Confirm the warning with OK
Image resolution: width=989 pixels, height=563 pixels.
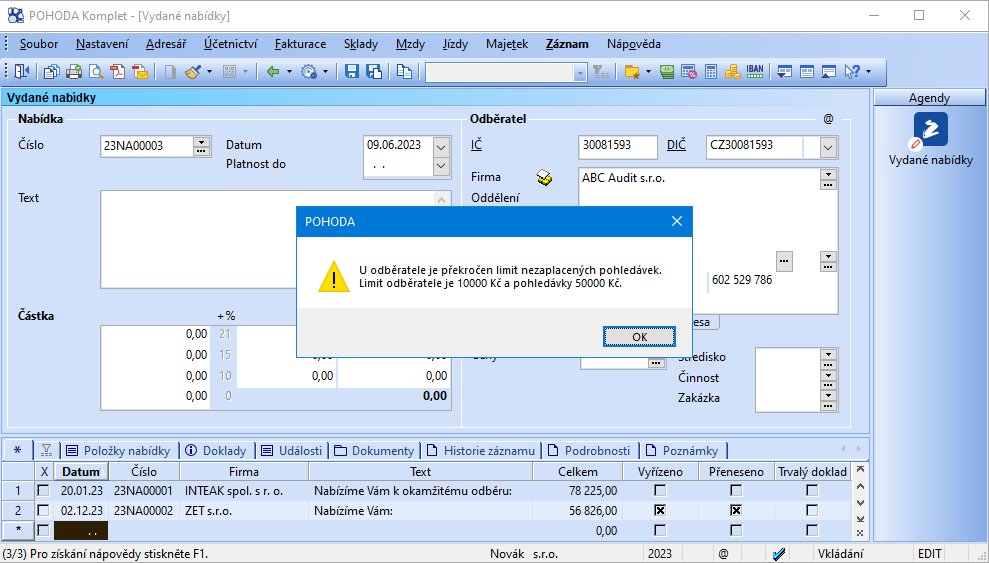click(639, 337)
